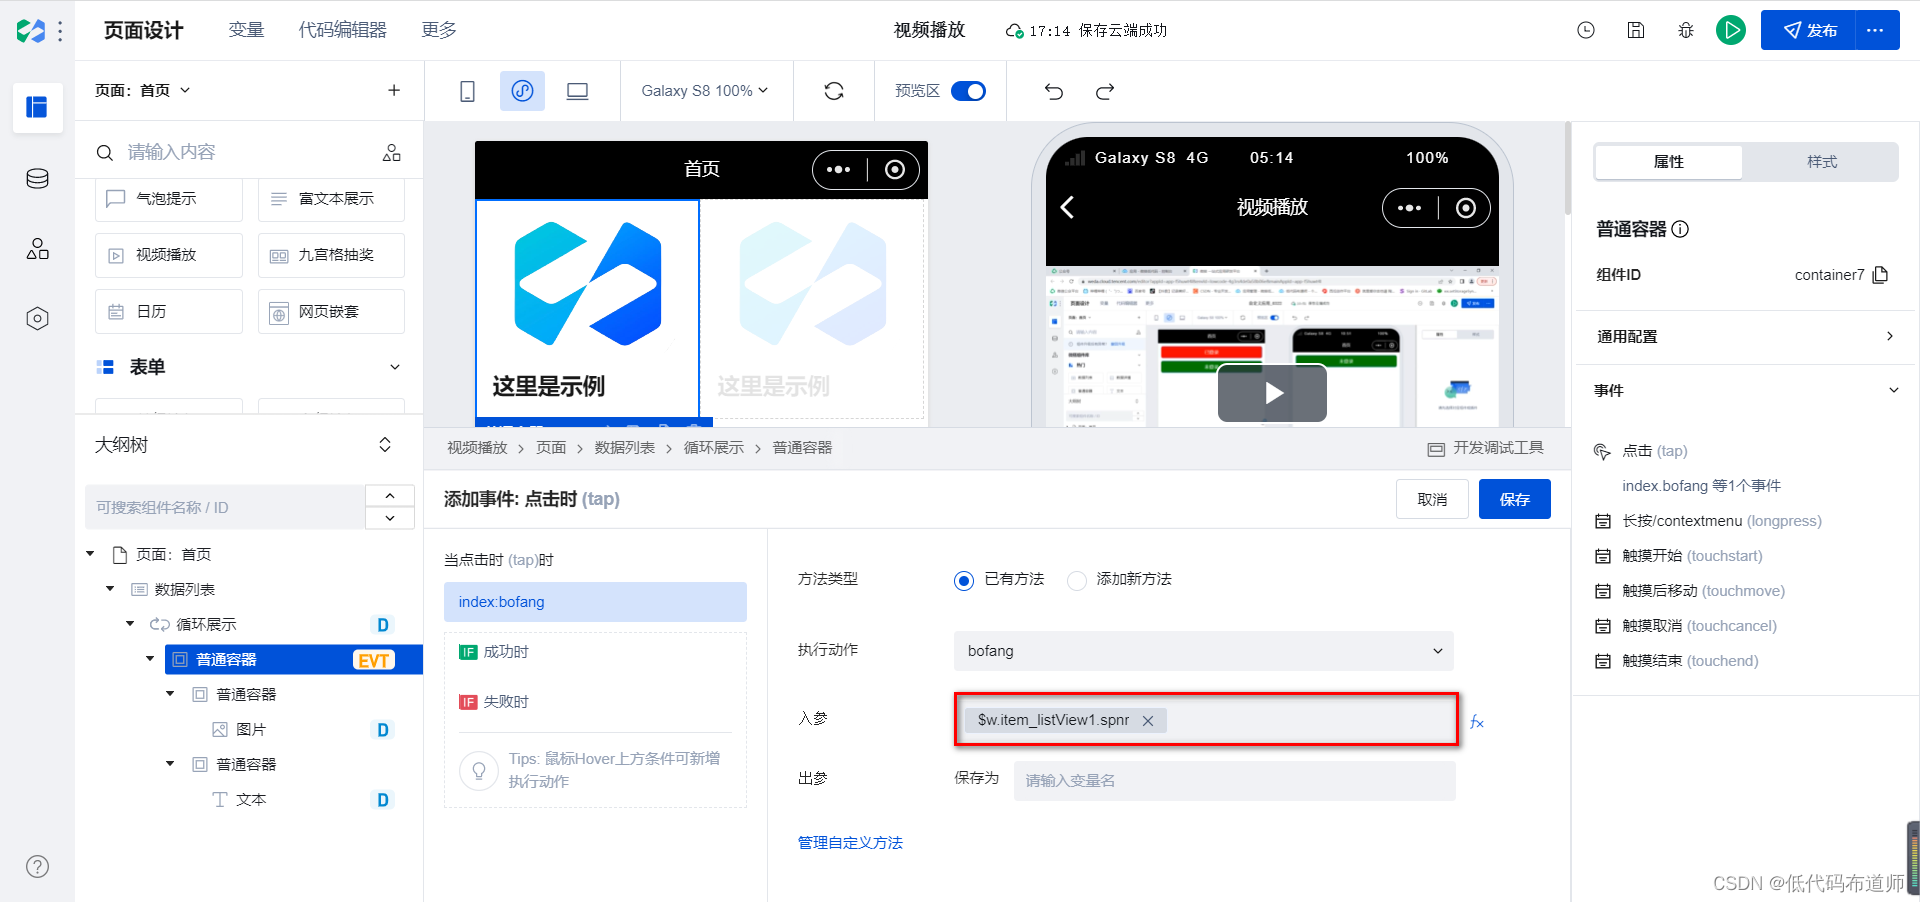Click 取消 to cancel the event
Image resolution: width=1920 pixels, height=902 pixels.
coord(1432,499)
